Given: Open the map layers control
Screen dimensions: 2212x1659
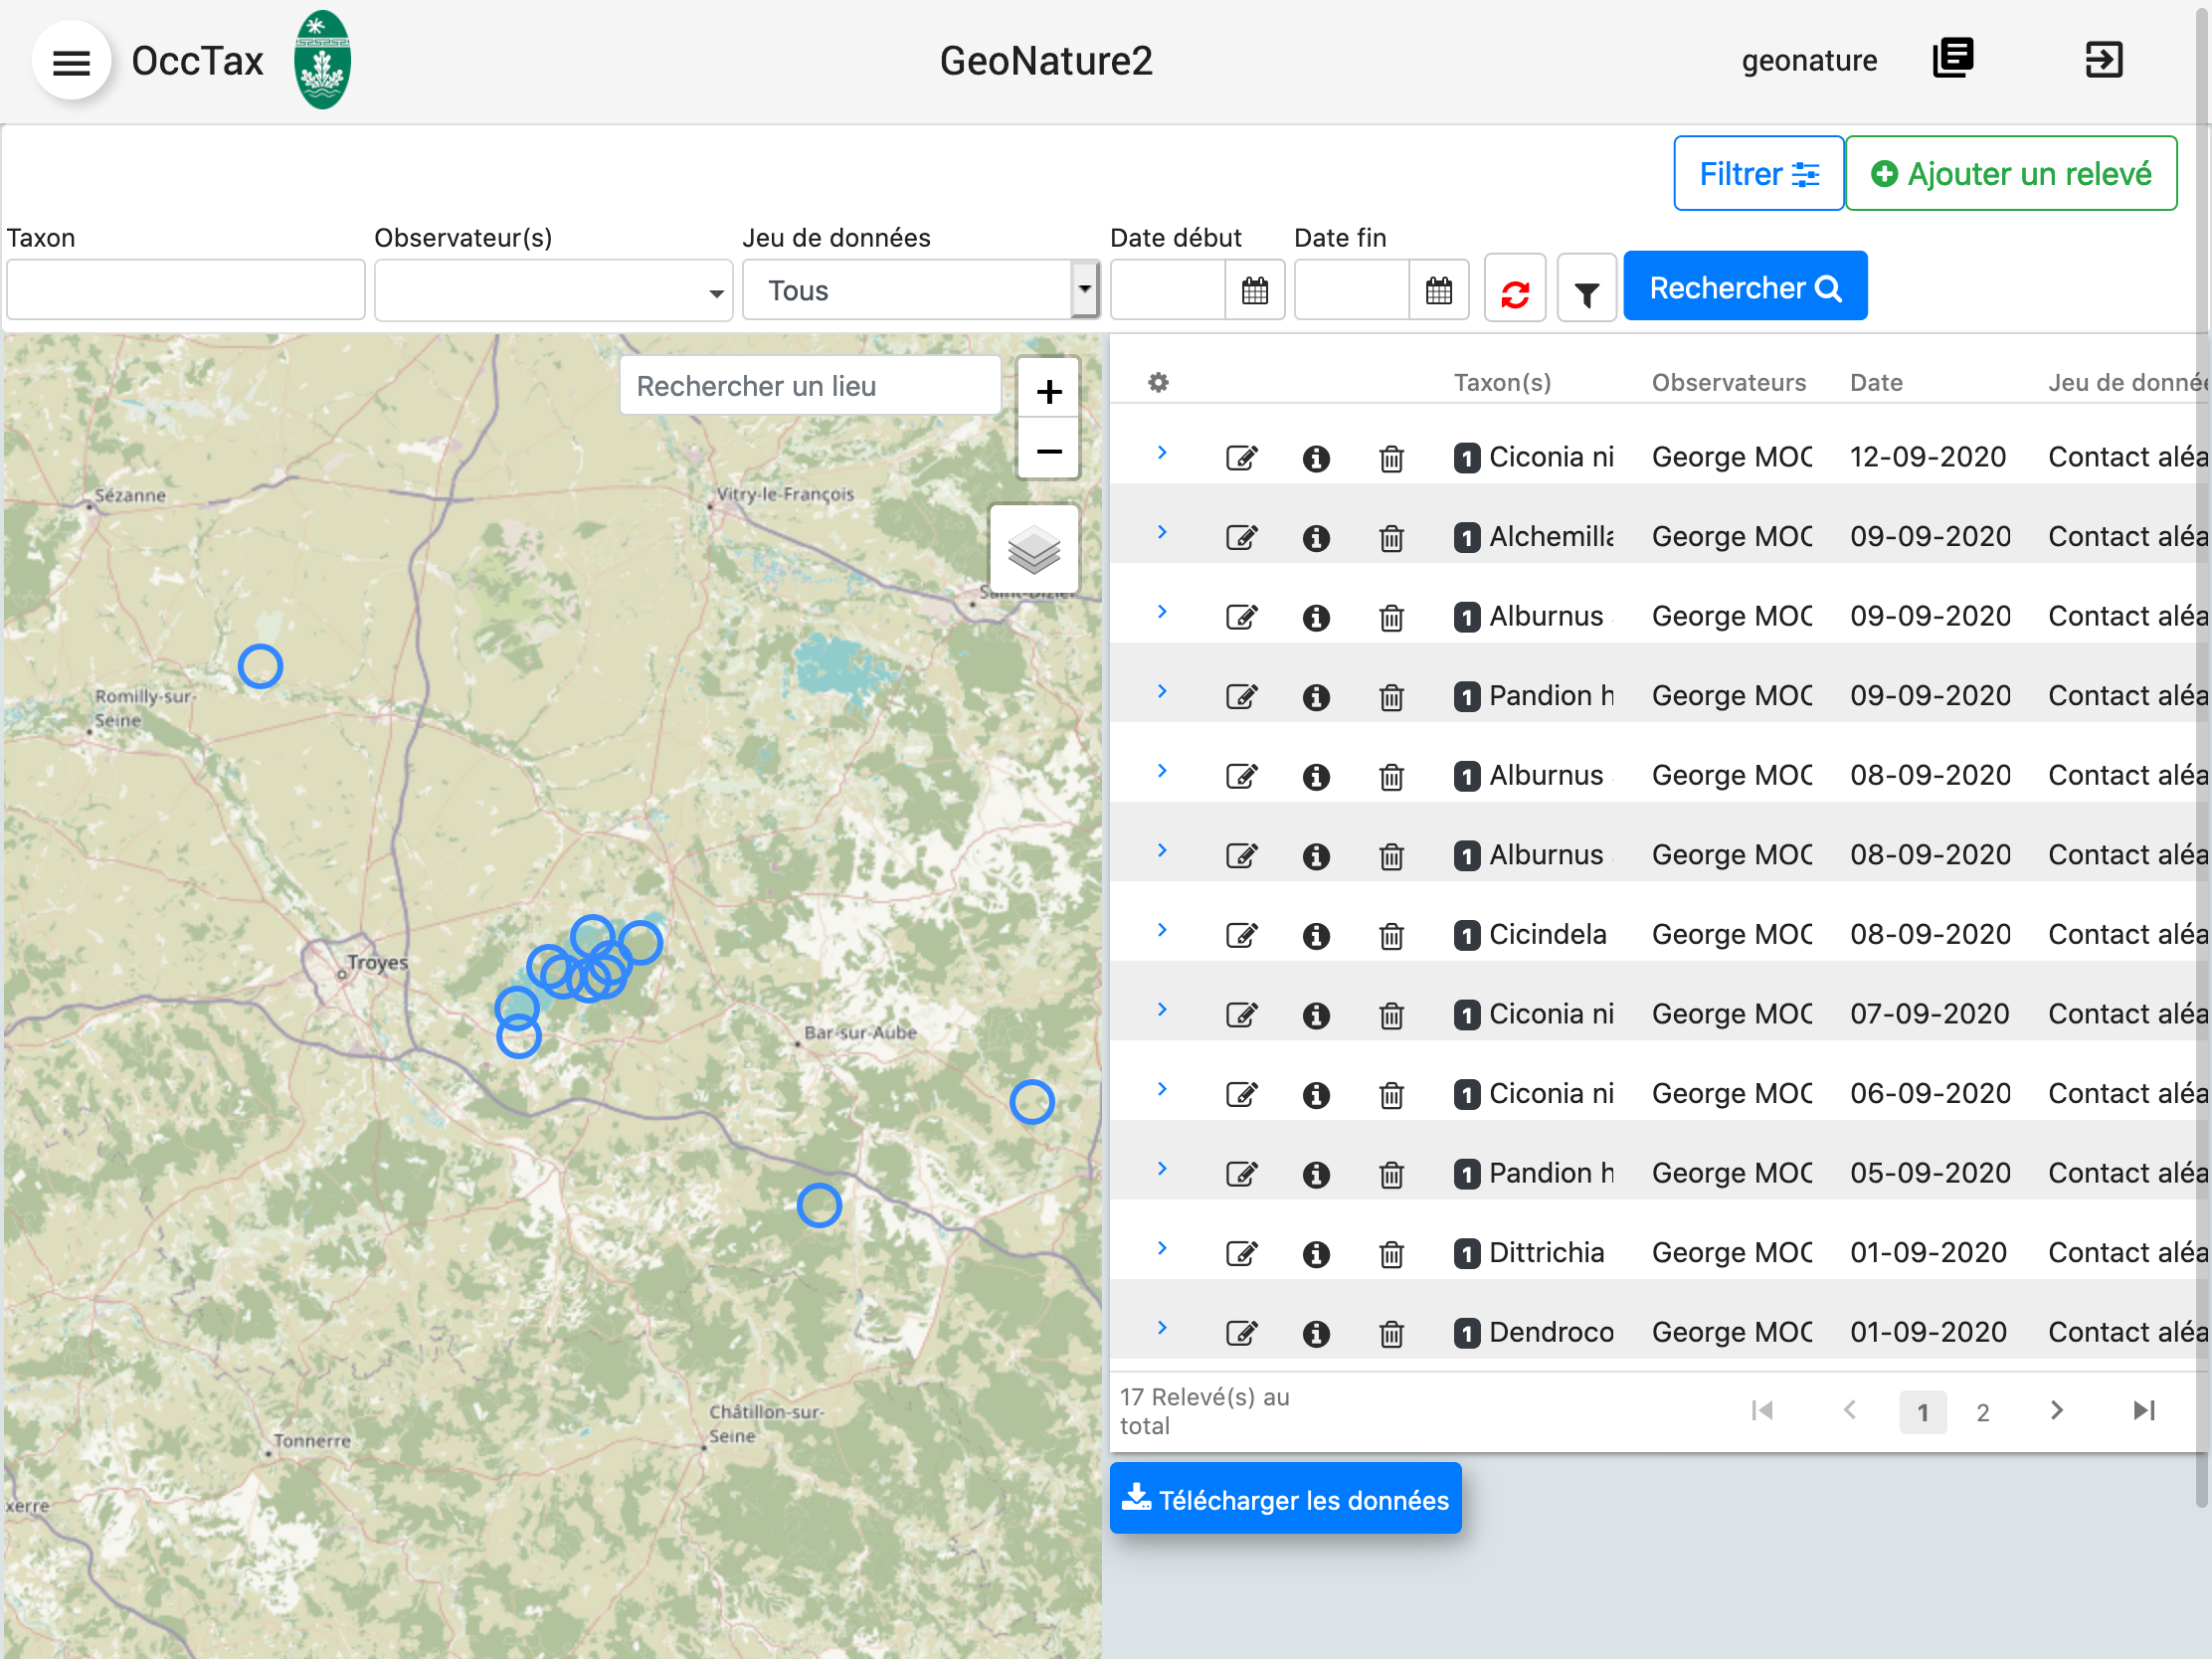Looking at the screenshot, I should click(x=1033, y=549).
